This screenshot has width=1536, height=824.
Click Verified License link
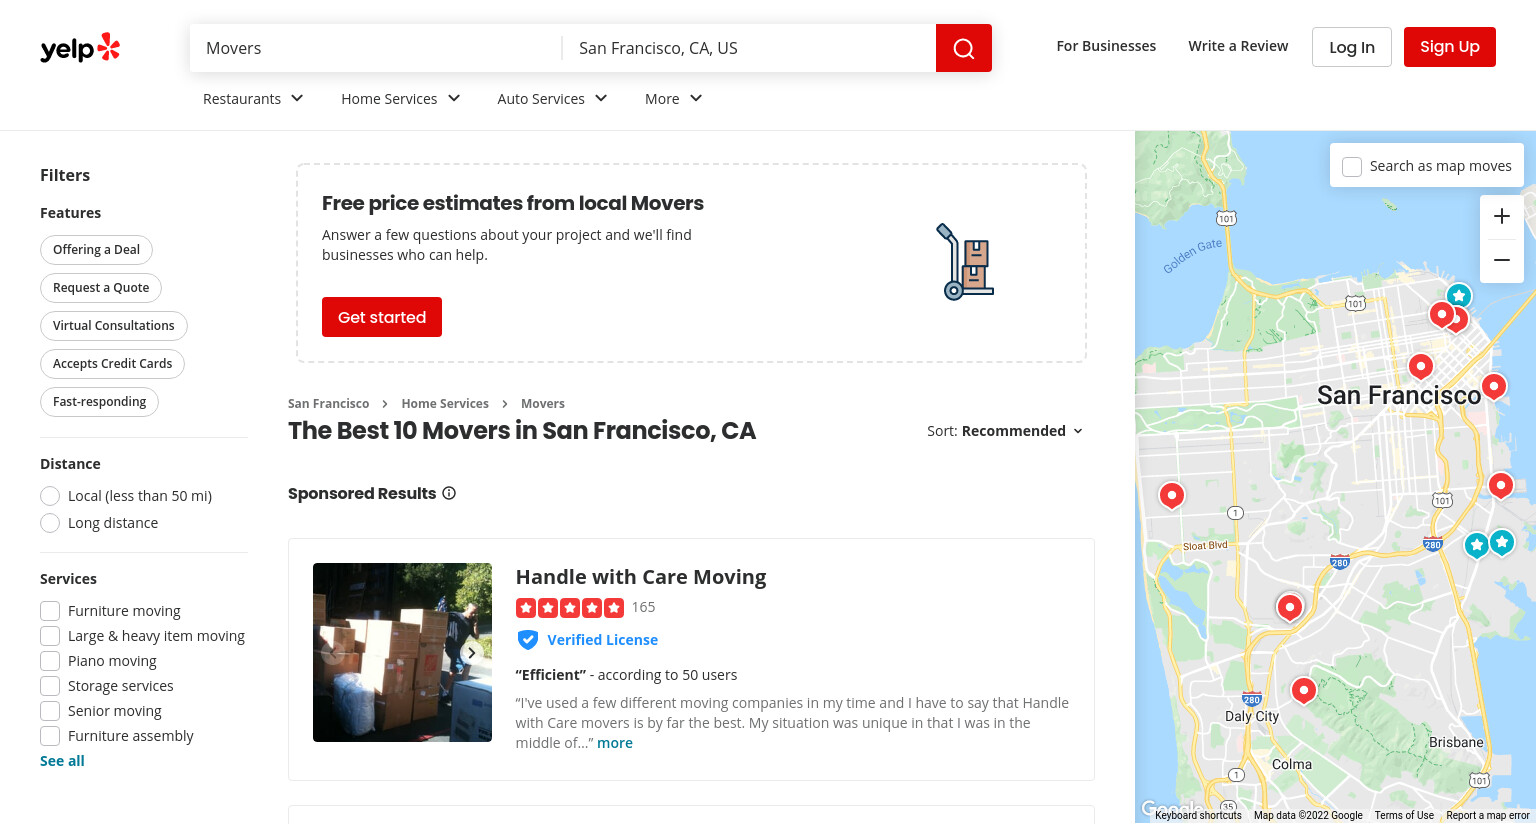602,640
